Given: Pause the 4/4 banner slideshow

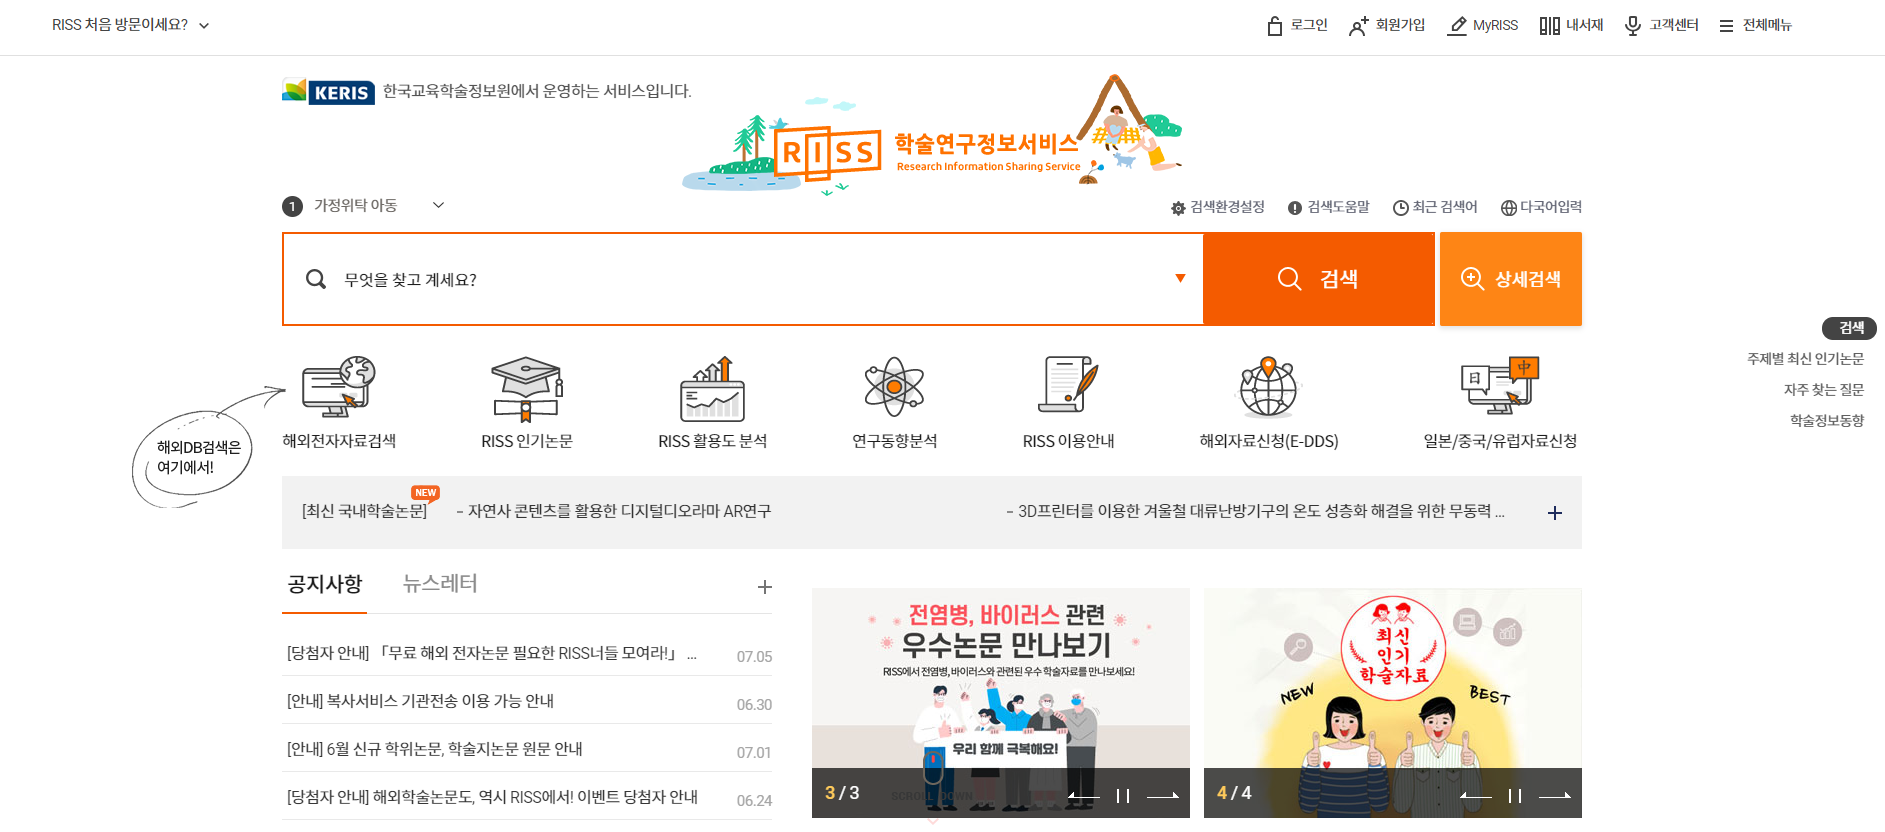Looking at the screenshot, I should (1515, 796).
